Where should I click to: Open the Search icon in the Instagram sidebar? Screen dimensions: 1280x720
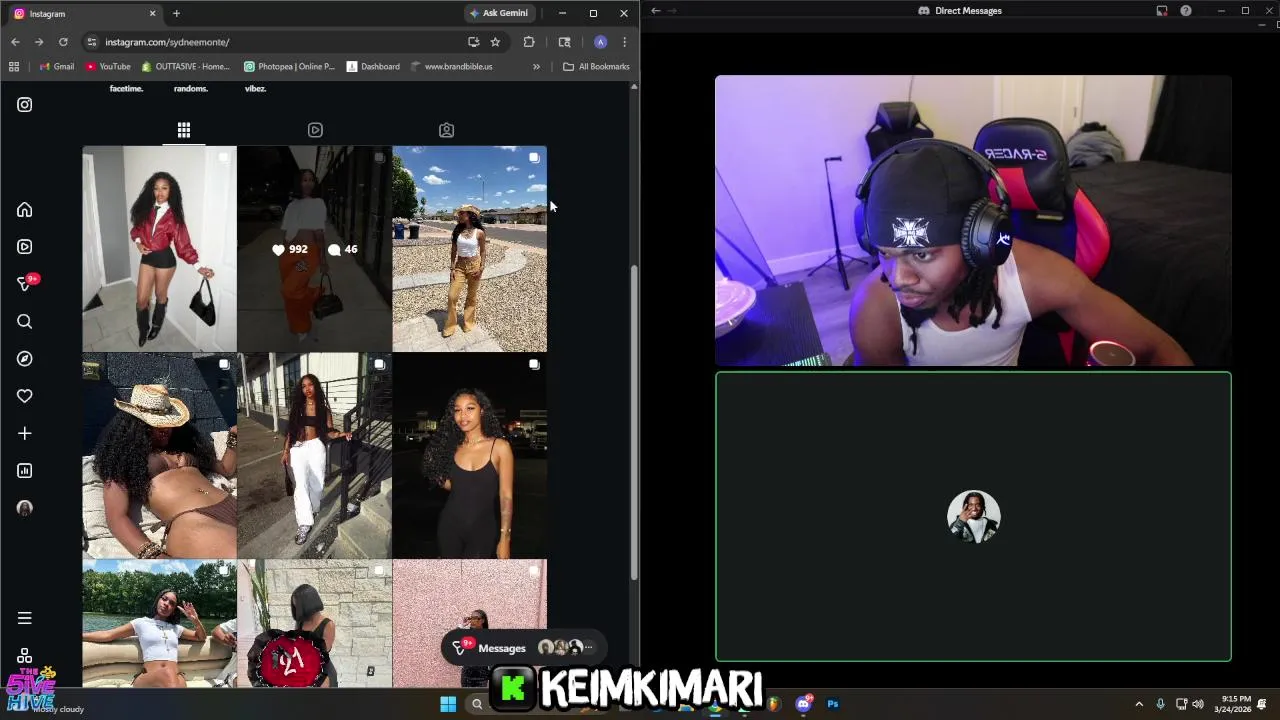coord(25,322)
